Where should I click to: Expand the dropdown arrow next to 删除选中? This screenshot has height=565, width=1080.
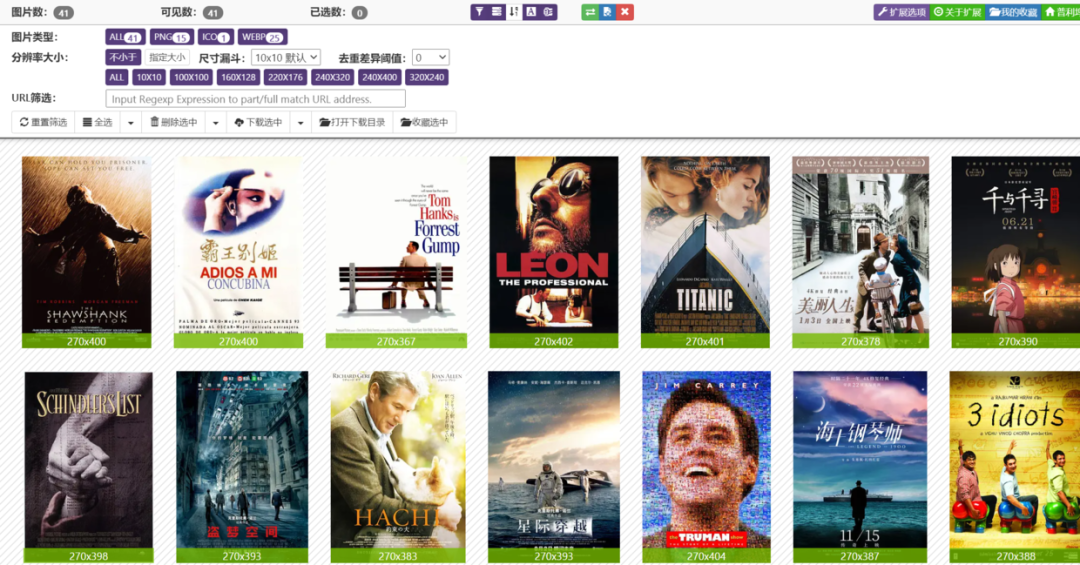(216, 123)
